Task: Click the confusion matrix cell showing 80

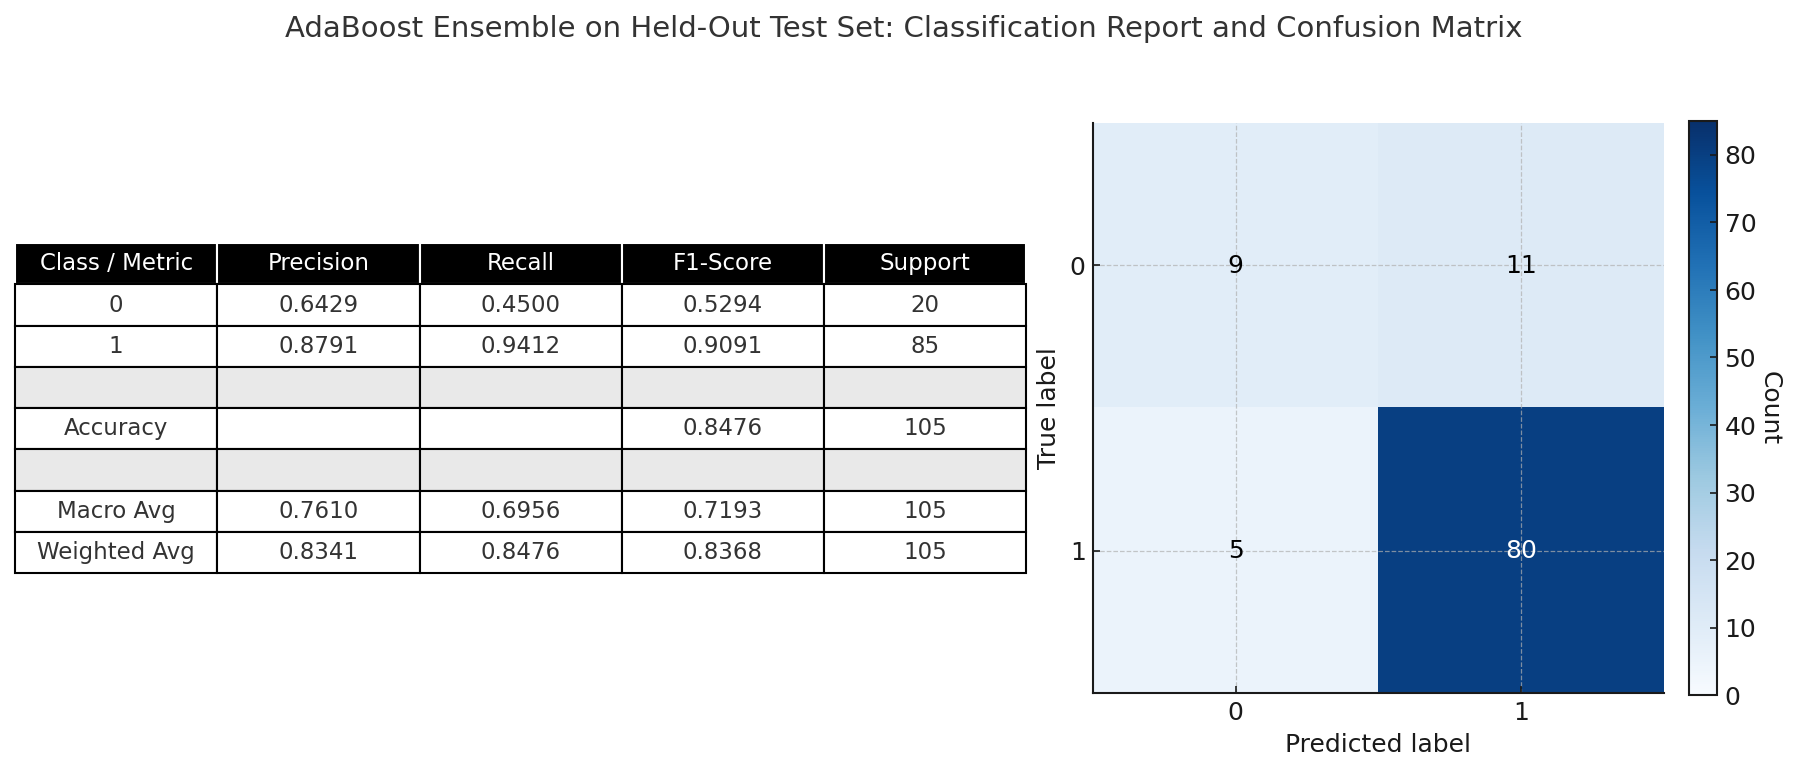Action: point(1520,550)
